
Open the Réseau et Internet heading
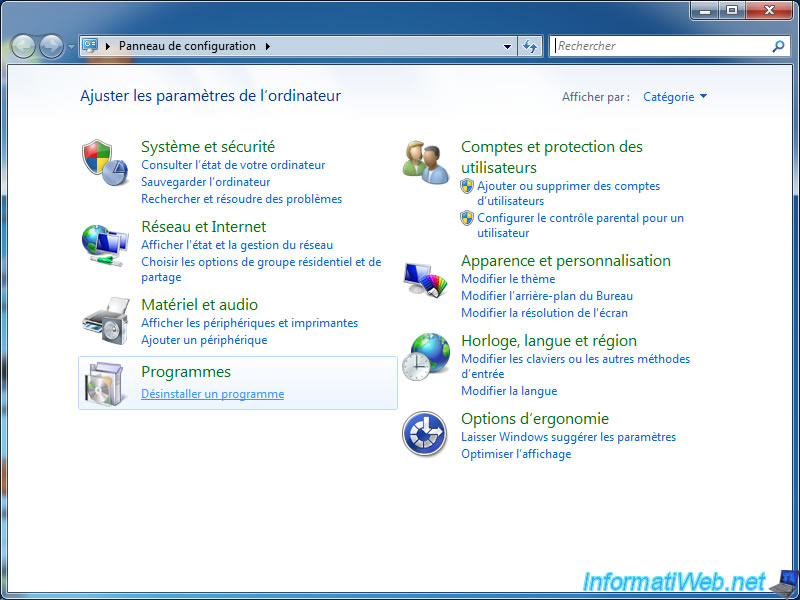point(204,226)
